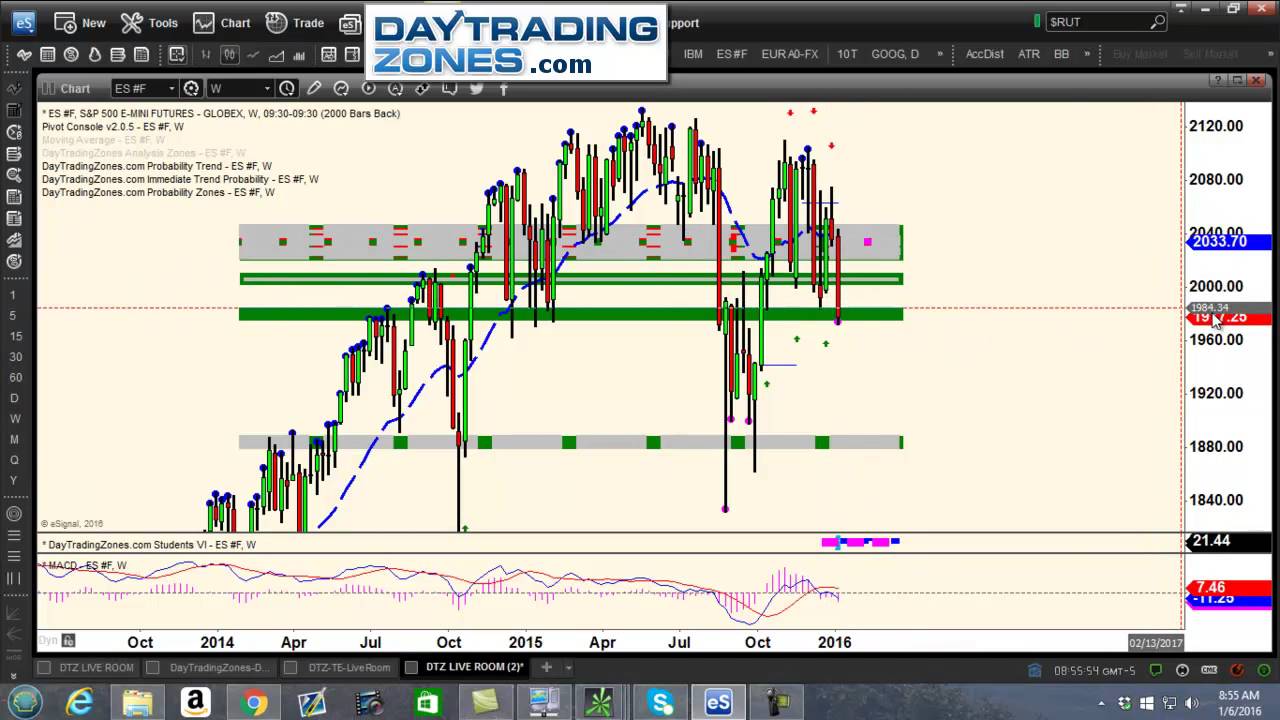Add the BB study shortcut
The height and width of the screenshot is (720, 1280).
(1062, 54)
